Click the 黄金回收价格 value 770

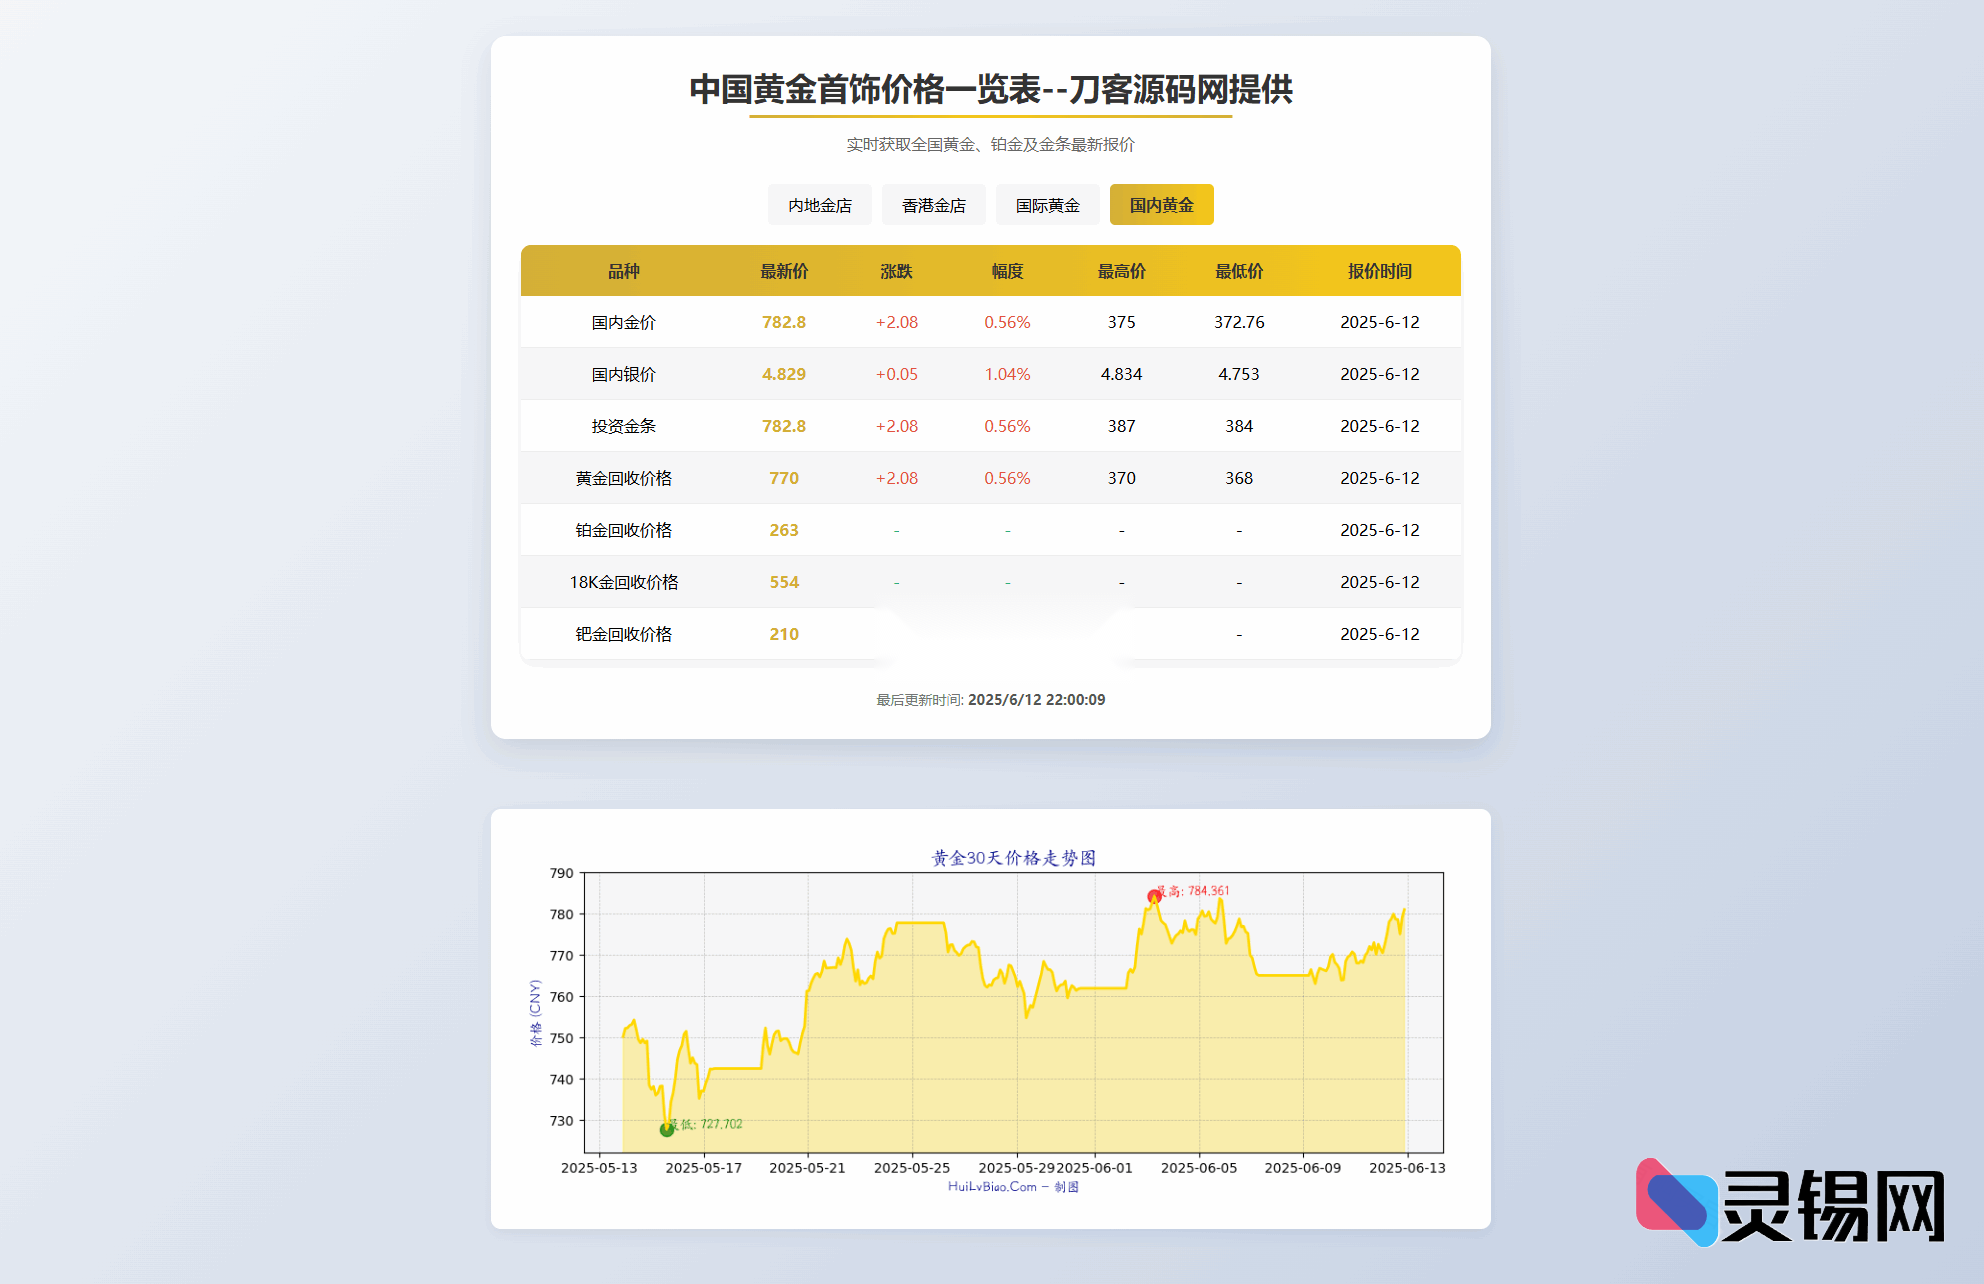coord(783,478)
